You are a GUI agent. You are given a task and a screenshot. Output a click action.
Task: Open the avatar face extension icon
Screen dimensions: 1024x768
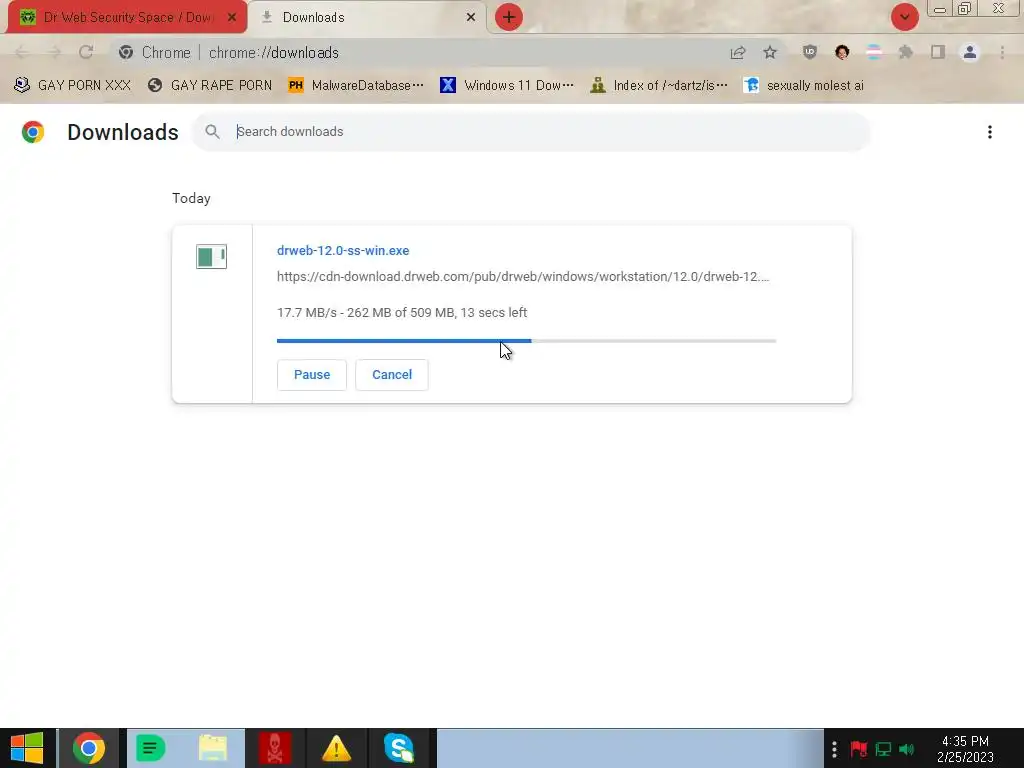tap(842, 52)
